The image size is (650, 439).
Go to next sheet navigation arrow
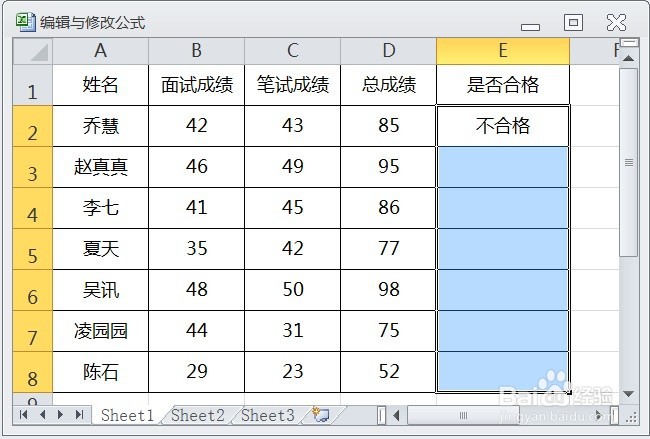pos(61,415)
